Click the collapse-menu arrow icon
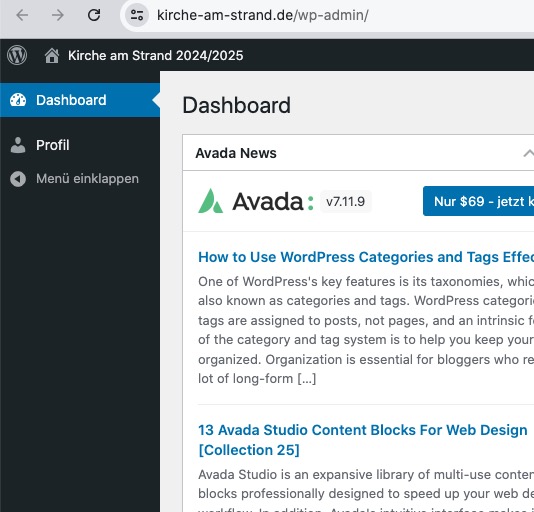 pyautogui.click(x=18, y=179)
